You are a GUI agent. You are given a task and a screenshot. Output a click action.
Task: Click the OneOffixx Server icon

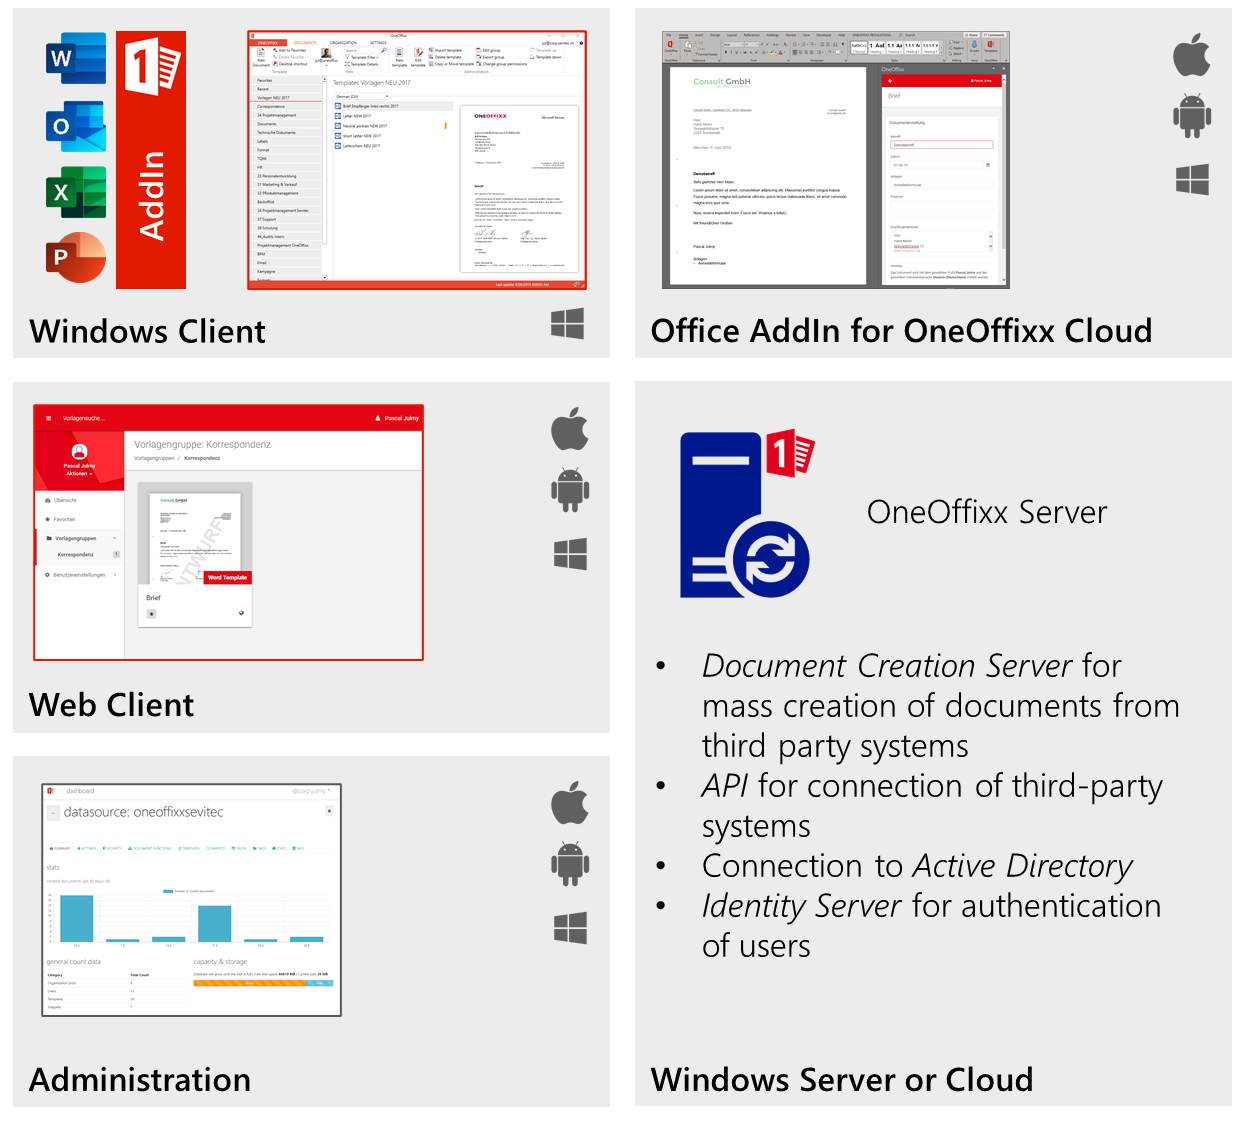[x=747, y=514]
